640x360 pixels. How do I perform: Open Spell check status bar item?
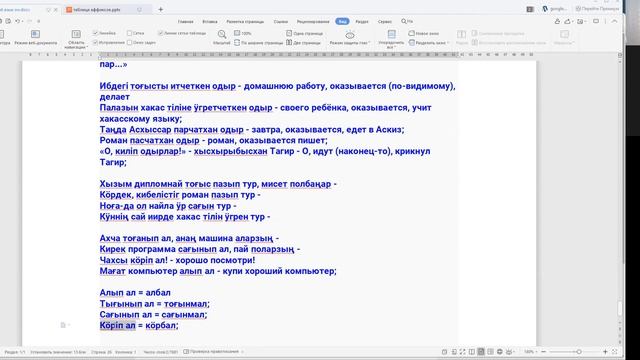tap(212, 351)
